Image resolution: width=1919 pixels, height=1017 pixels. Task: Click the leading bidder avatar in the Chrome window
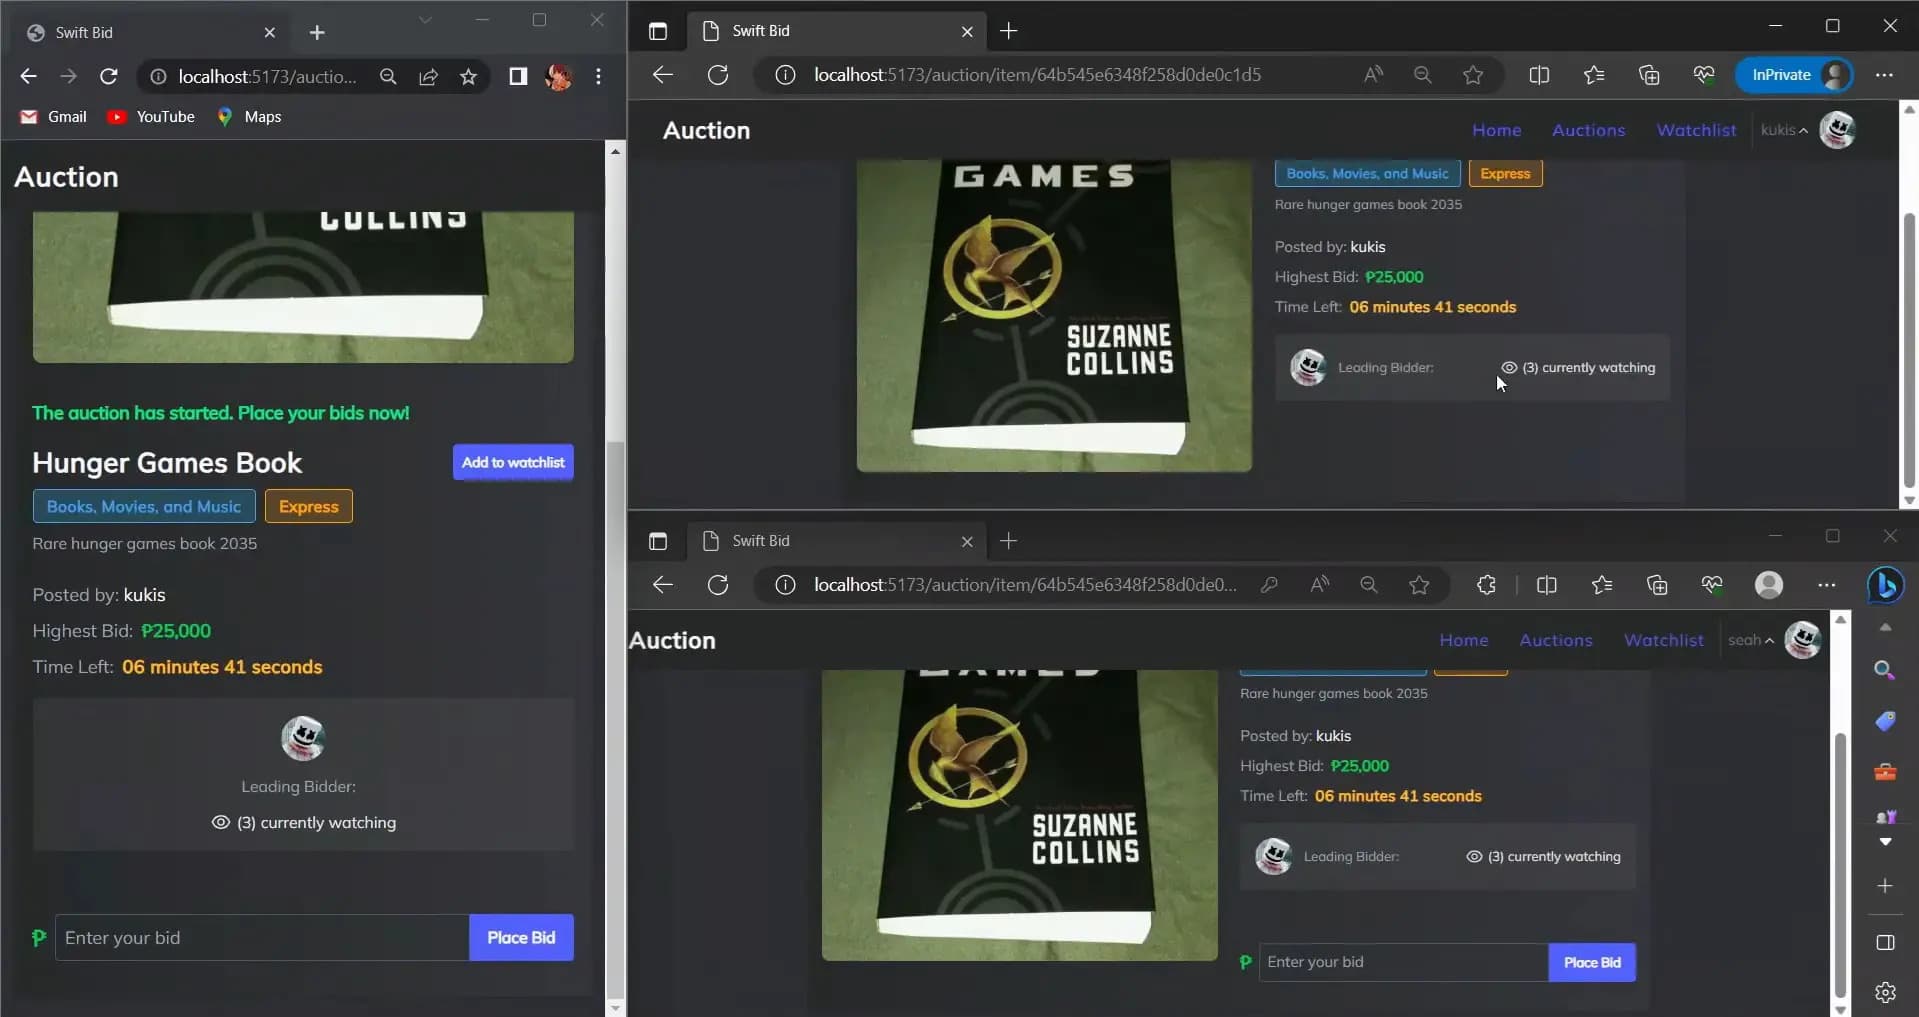(x=303, y=738)
